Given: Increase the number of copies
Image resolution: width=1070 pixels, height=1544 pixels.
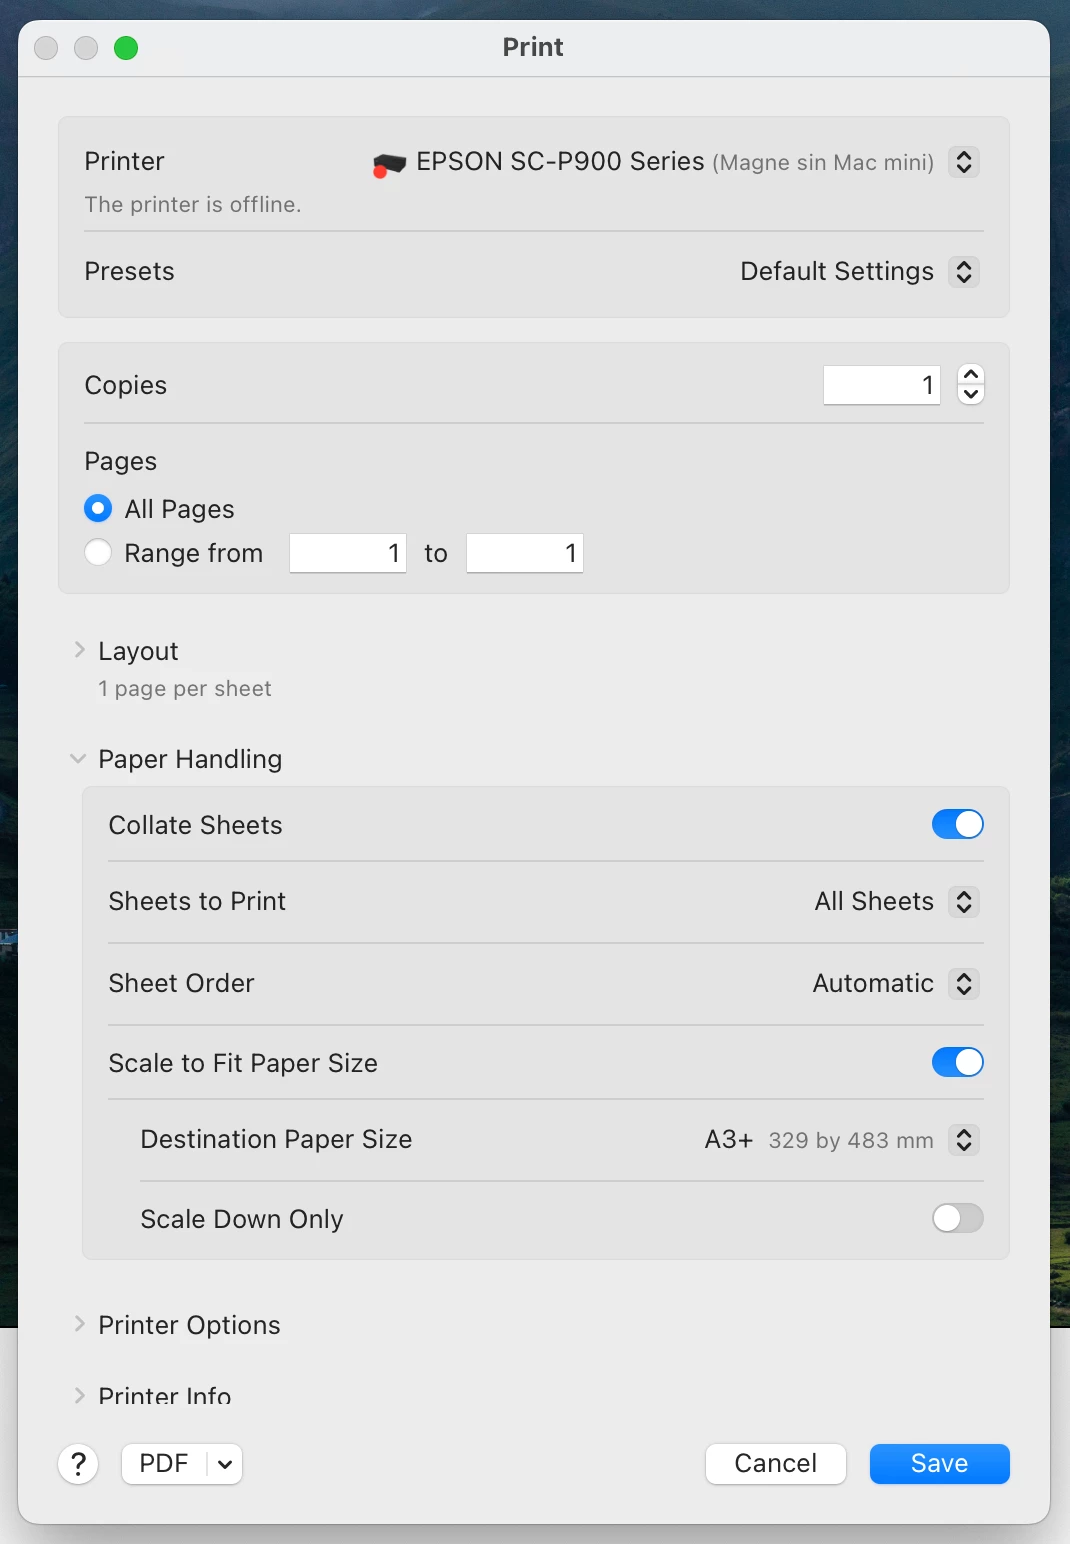Looking at the screenshot, I should point(971,375).
